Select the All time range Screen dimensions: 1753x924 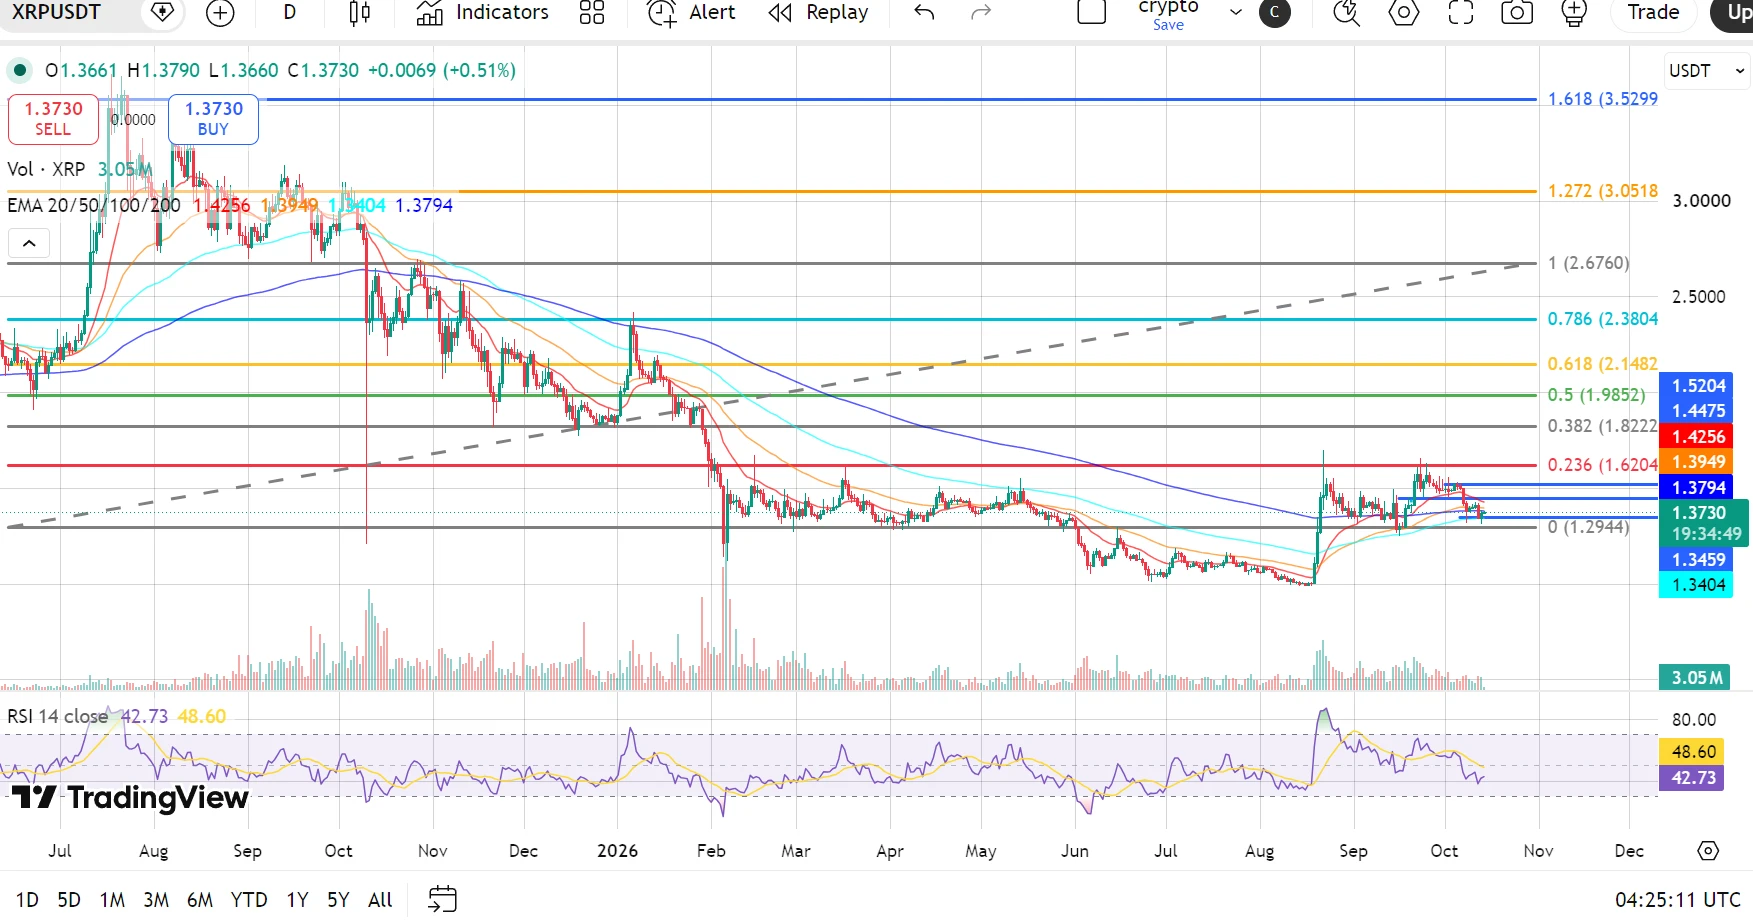(x=380, y=900)
